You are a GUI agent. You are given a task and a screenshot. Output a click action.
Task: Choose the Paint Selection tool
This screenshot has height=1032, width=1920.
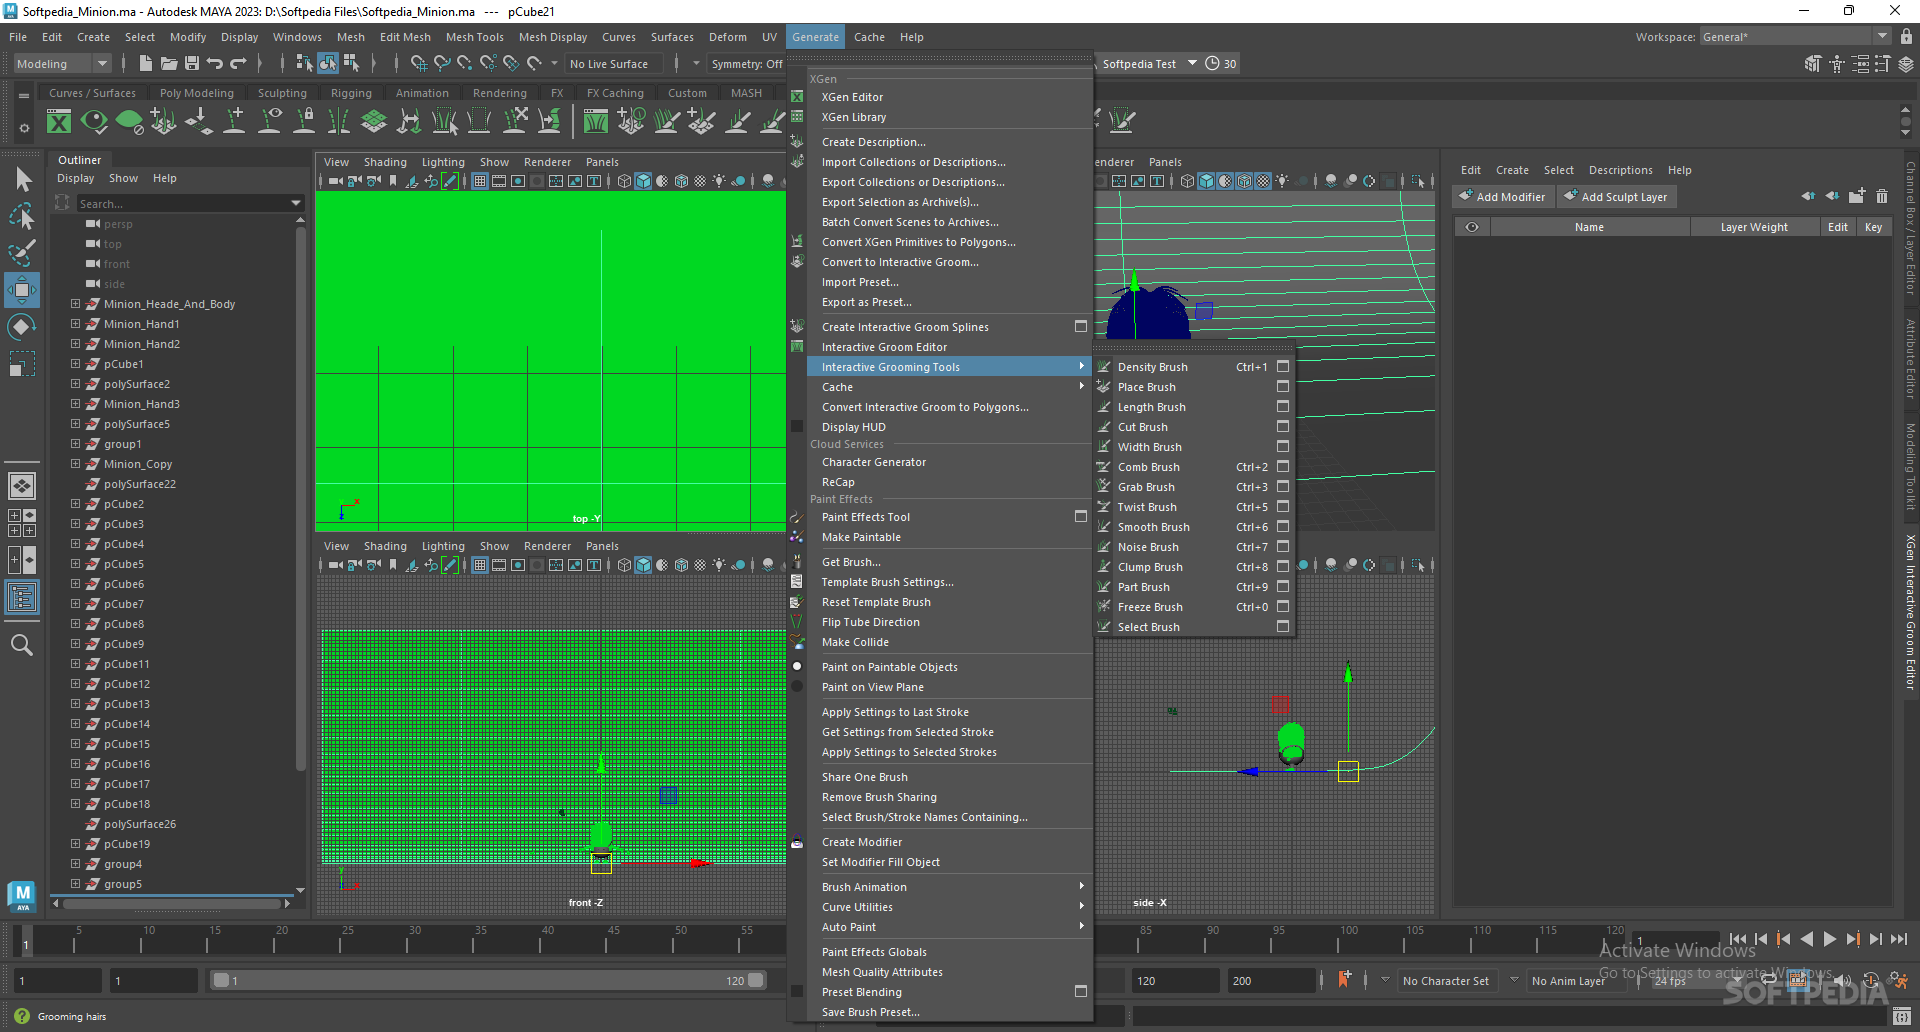pyautogui.click(x=22, y=252)
